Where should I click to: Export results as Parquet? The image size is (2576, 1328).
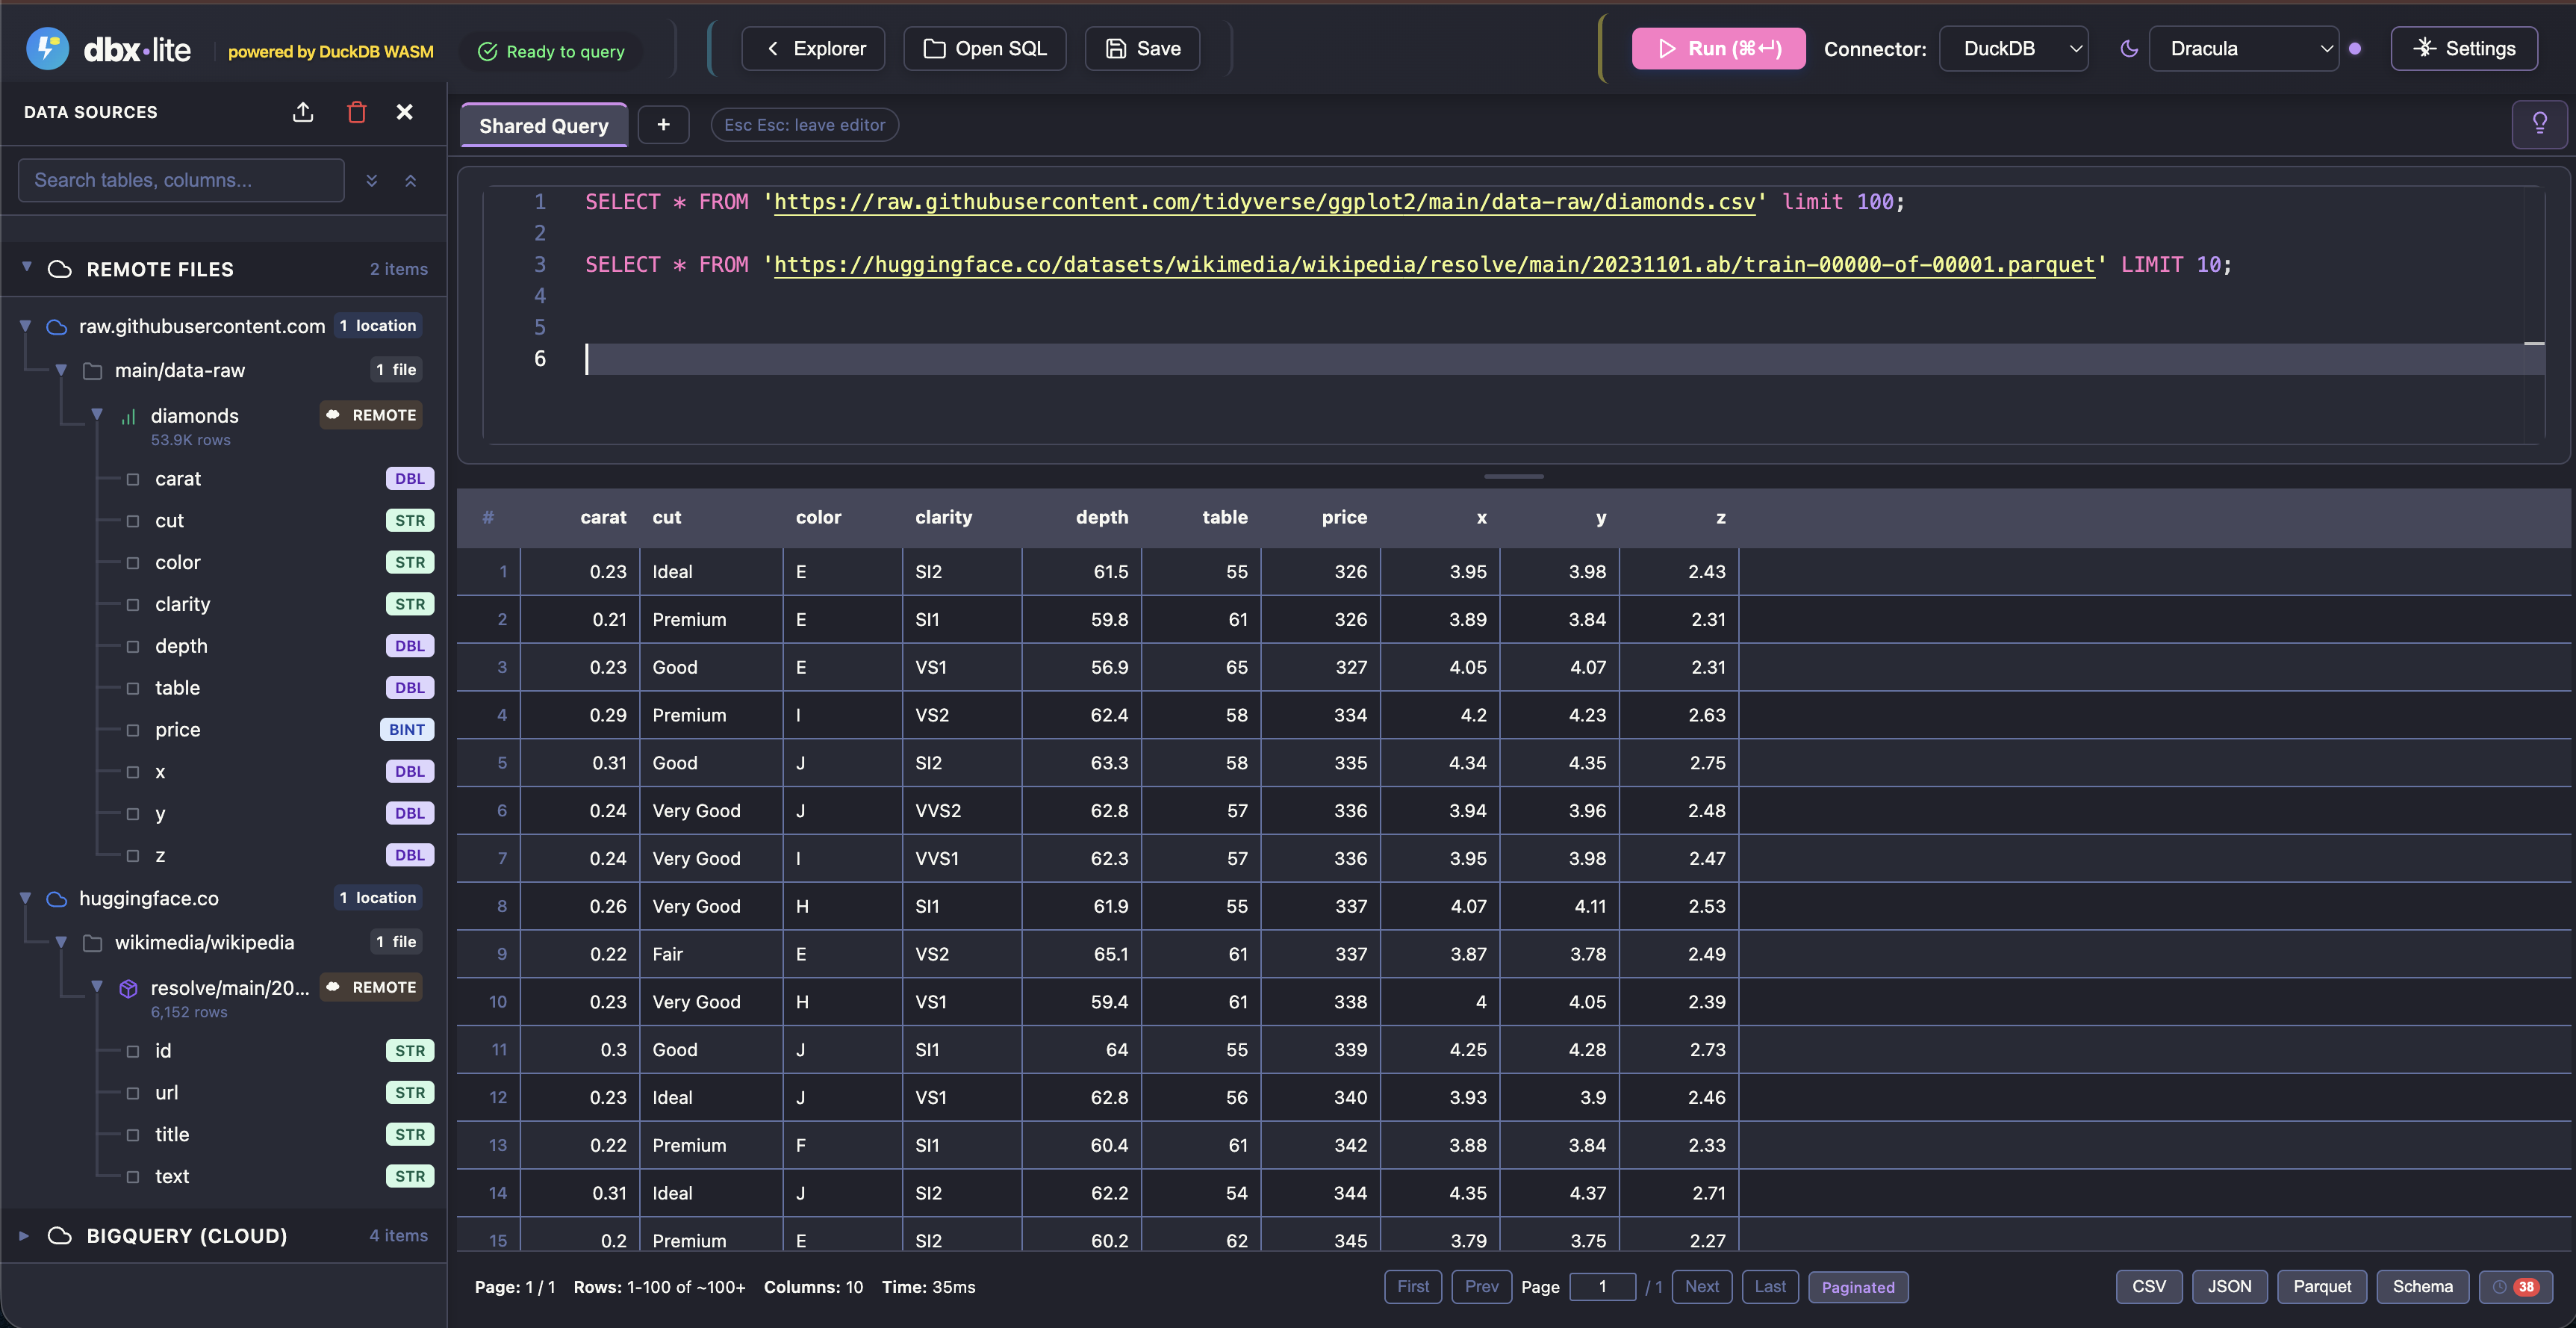click(2322, 1287)
